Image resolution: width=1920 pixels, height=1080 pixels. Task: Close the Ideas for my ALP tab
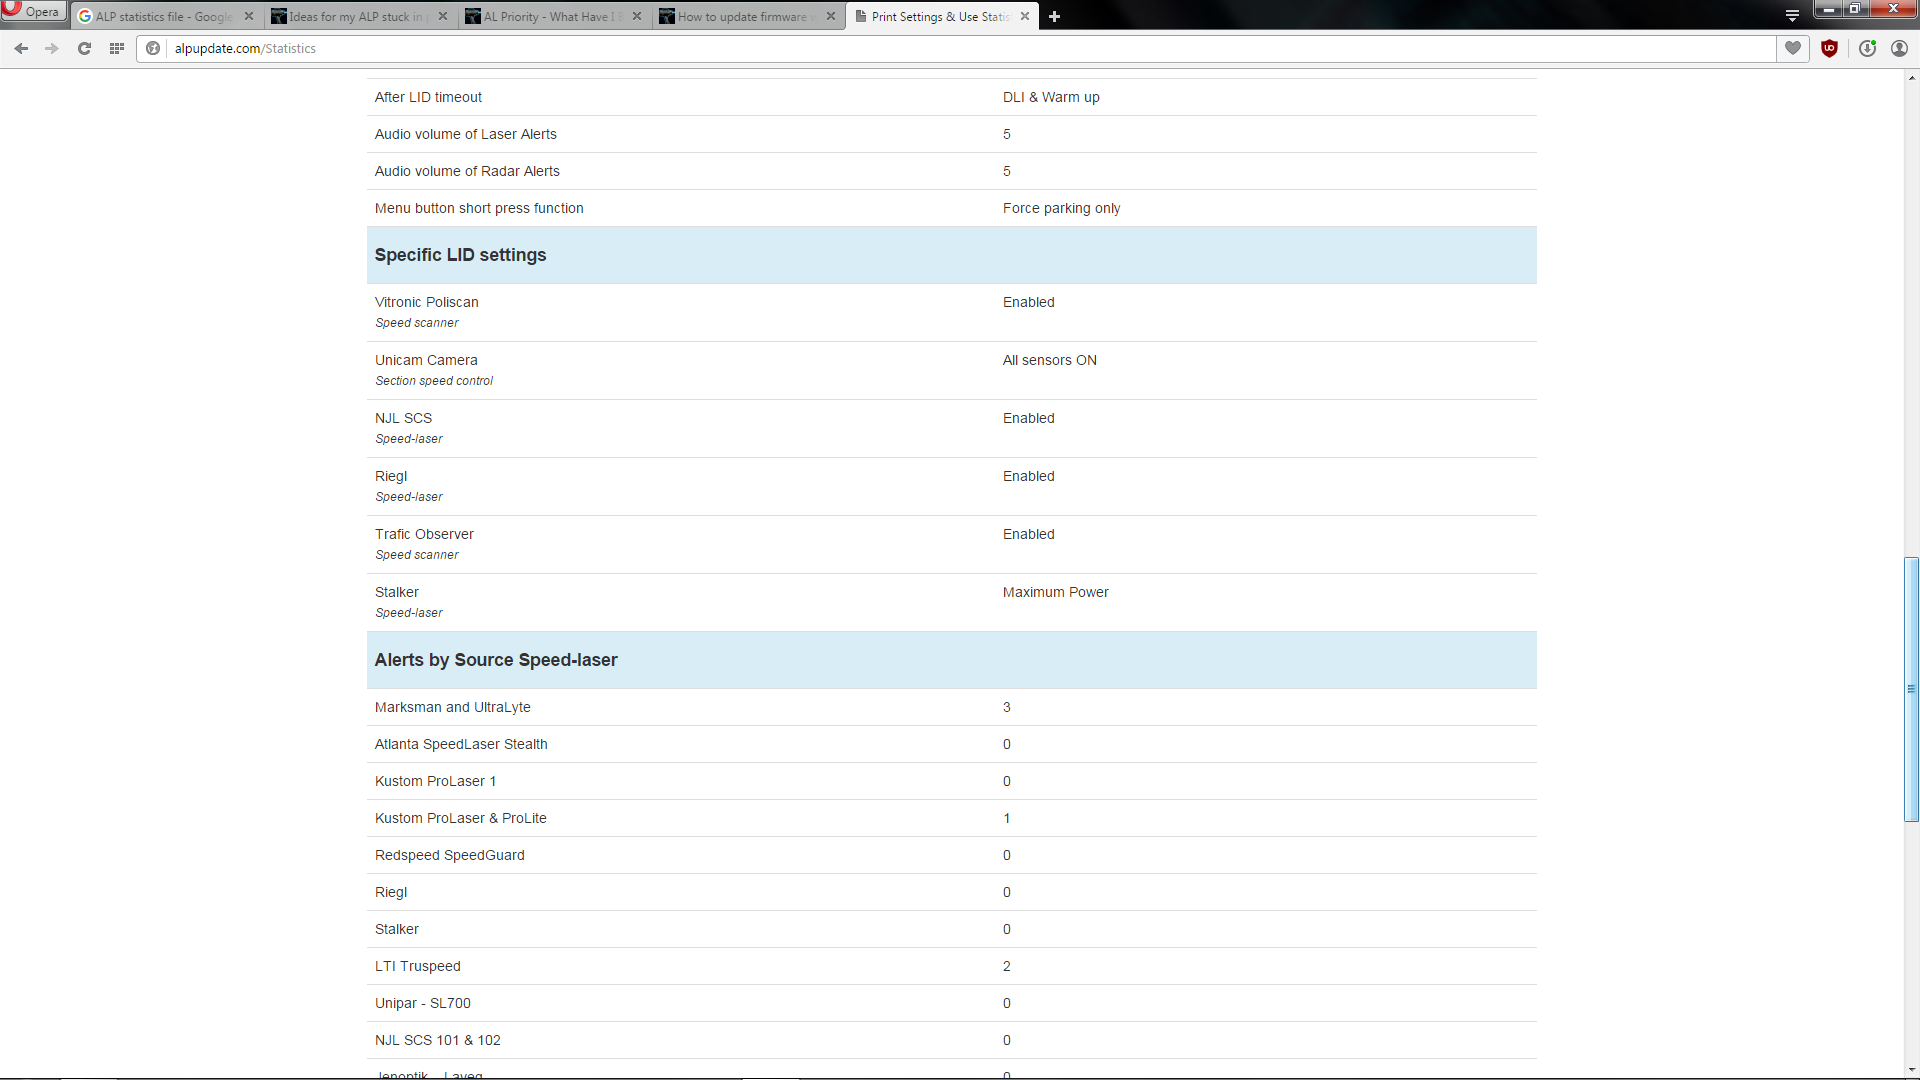pos(443,16)
